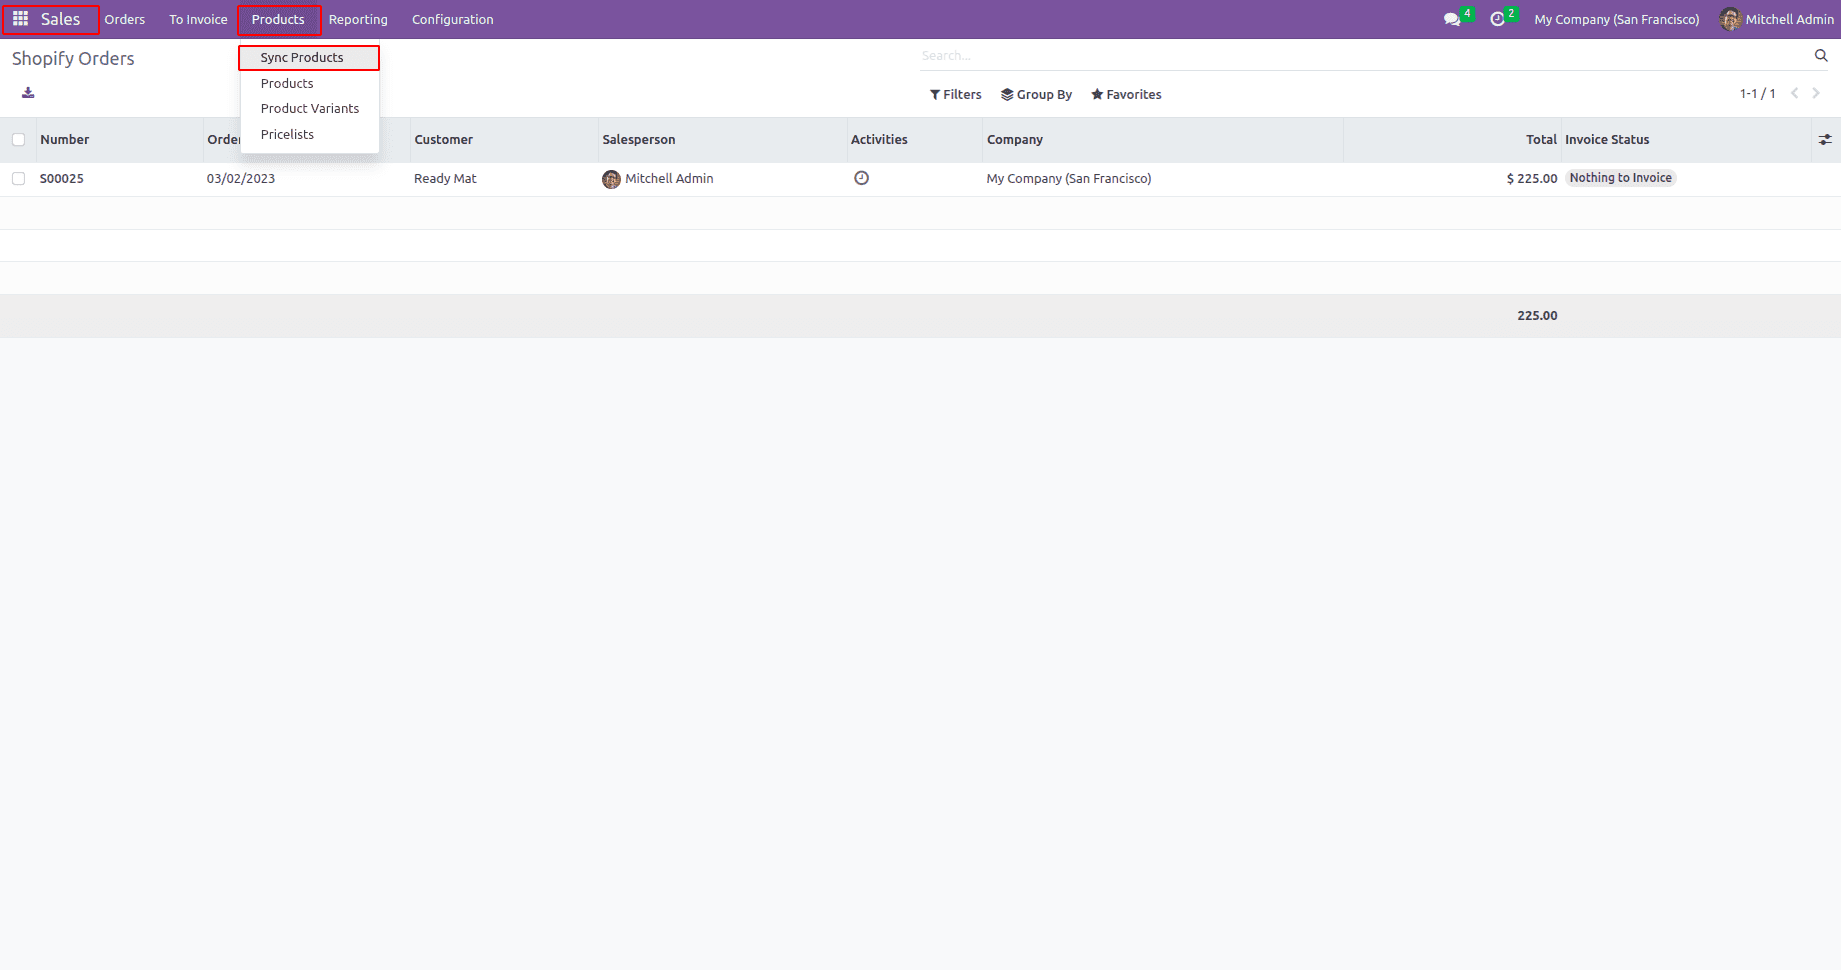Sort by Invoice Status column header
The height and width of the screenshot is (970, 1841).
(1607, 140)
